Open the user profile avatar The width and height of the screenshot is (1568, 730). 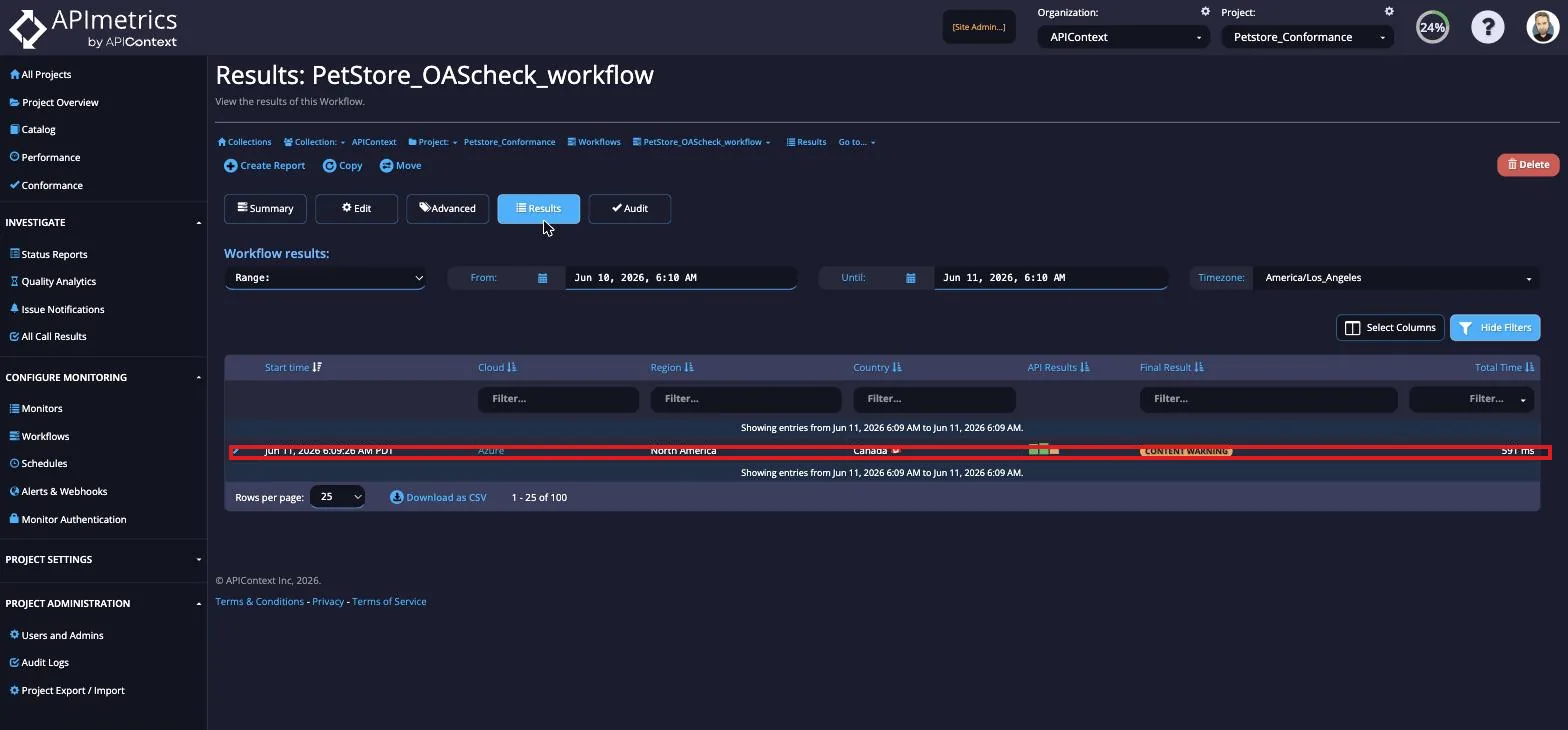pyautogui.click(x=1543, y=27)
